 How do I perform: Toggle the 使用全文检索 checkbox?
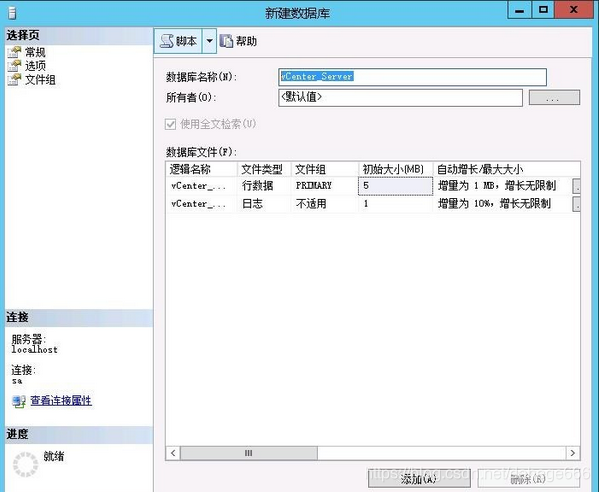tap(170, 124)
